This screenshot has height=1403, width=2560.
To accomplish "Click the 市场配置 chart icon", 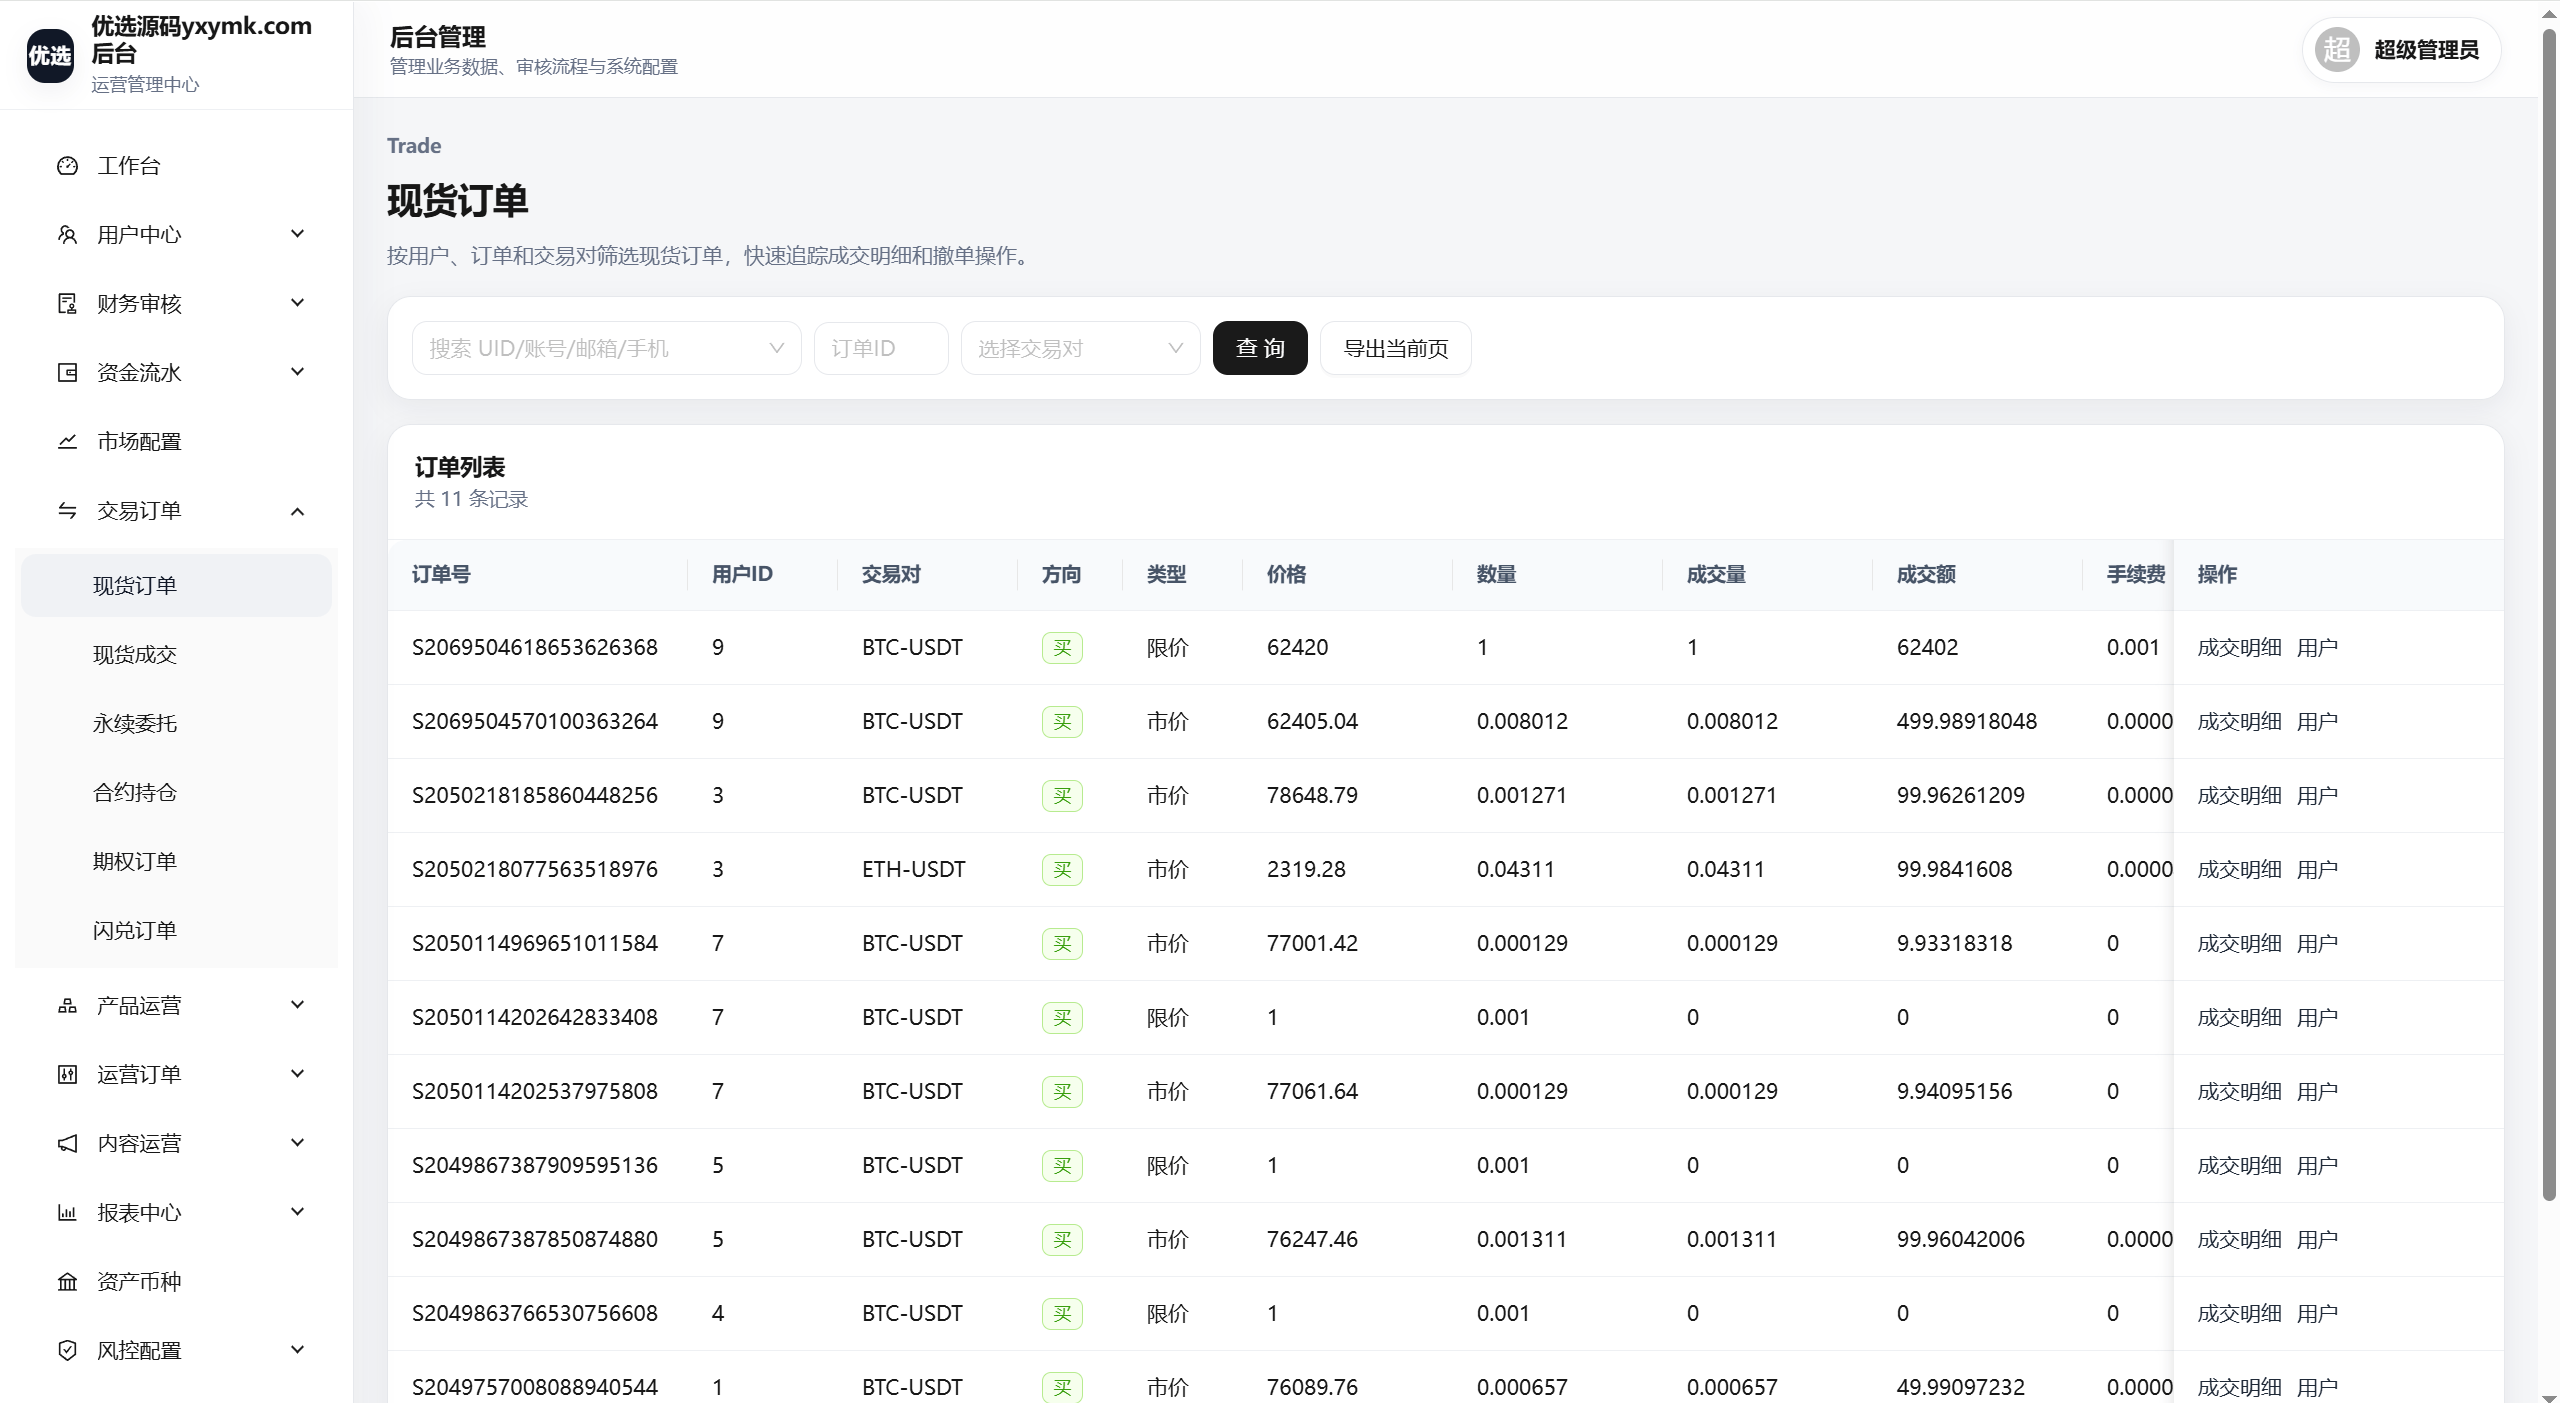I will [67, 442].
